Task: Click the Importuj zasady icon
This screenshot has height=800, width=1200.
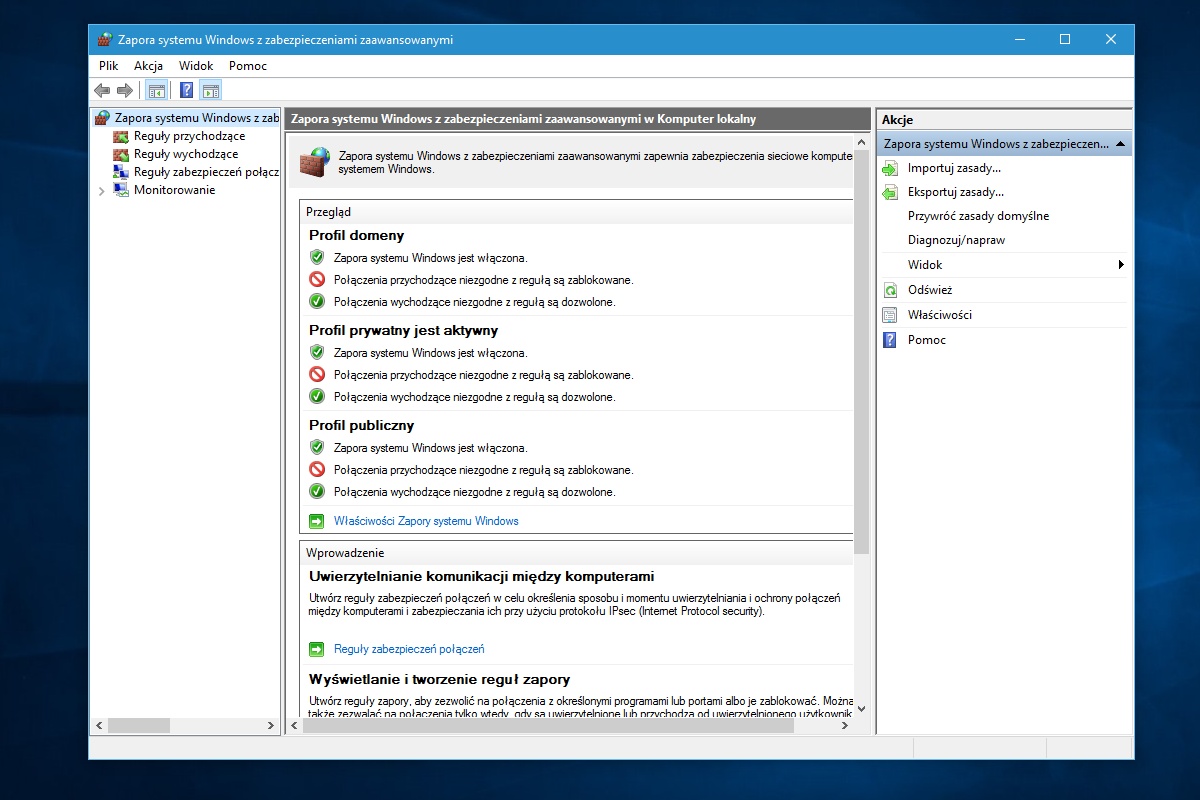Action: (x=890, y=168)
